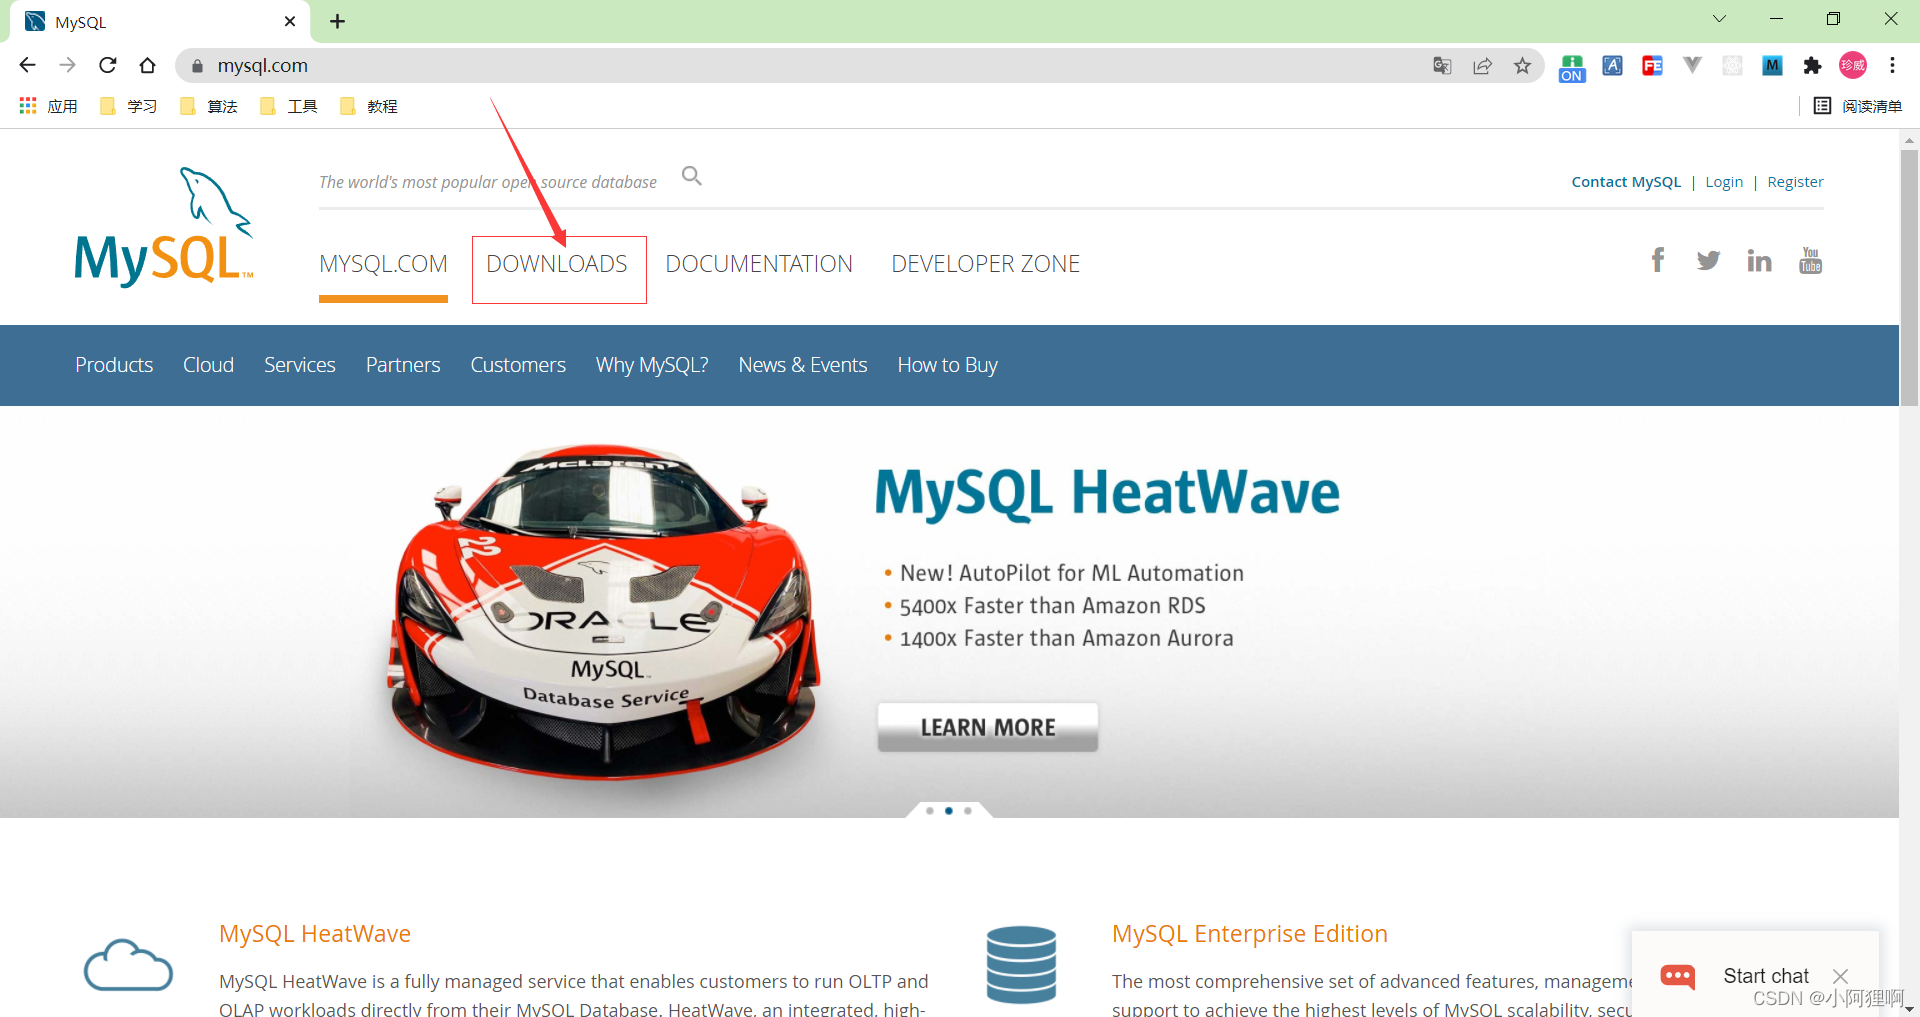1920x1017 pixels.
Task: Click the Contact MySQL link
Action: (x=1626, y=182)
